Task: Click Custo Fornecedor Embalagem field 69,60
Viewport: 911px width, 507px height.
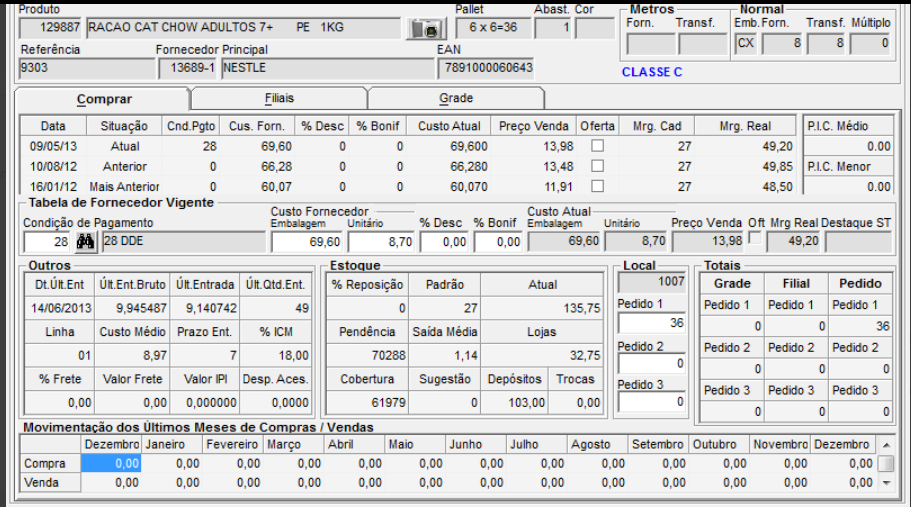Action: pos(307,242)
